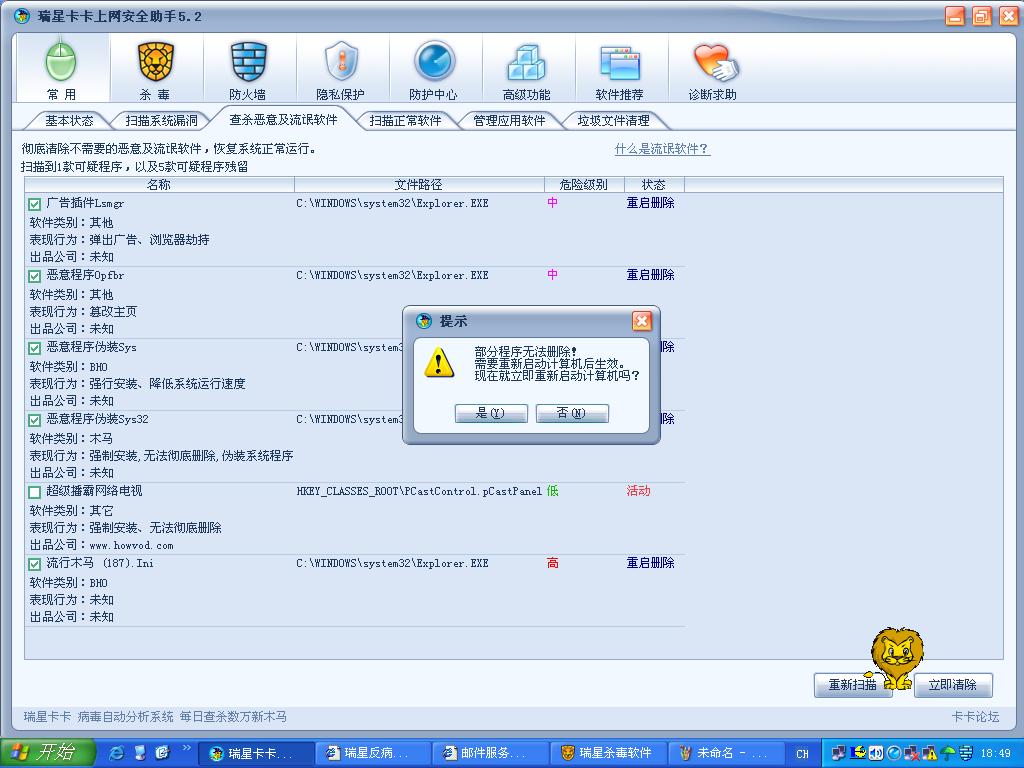Switch to the 管理应用软件 tab
The width and height of the screenshot is (1024, 768).
(x=509, y=120)
